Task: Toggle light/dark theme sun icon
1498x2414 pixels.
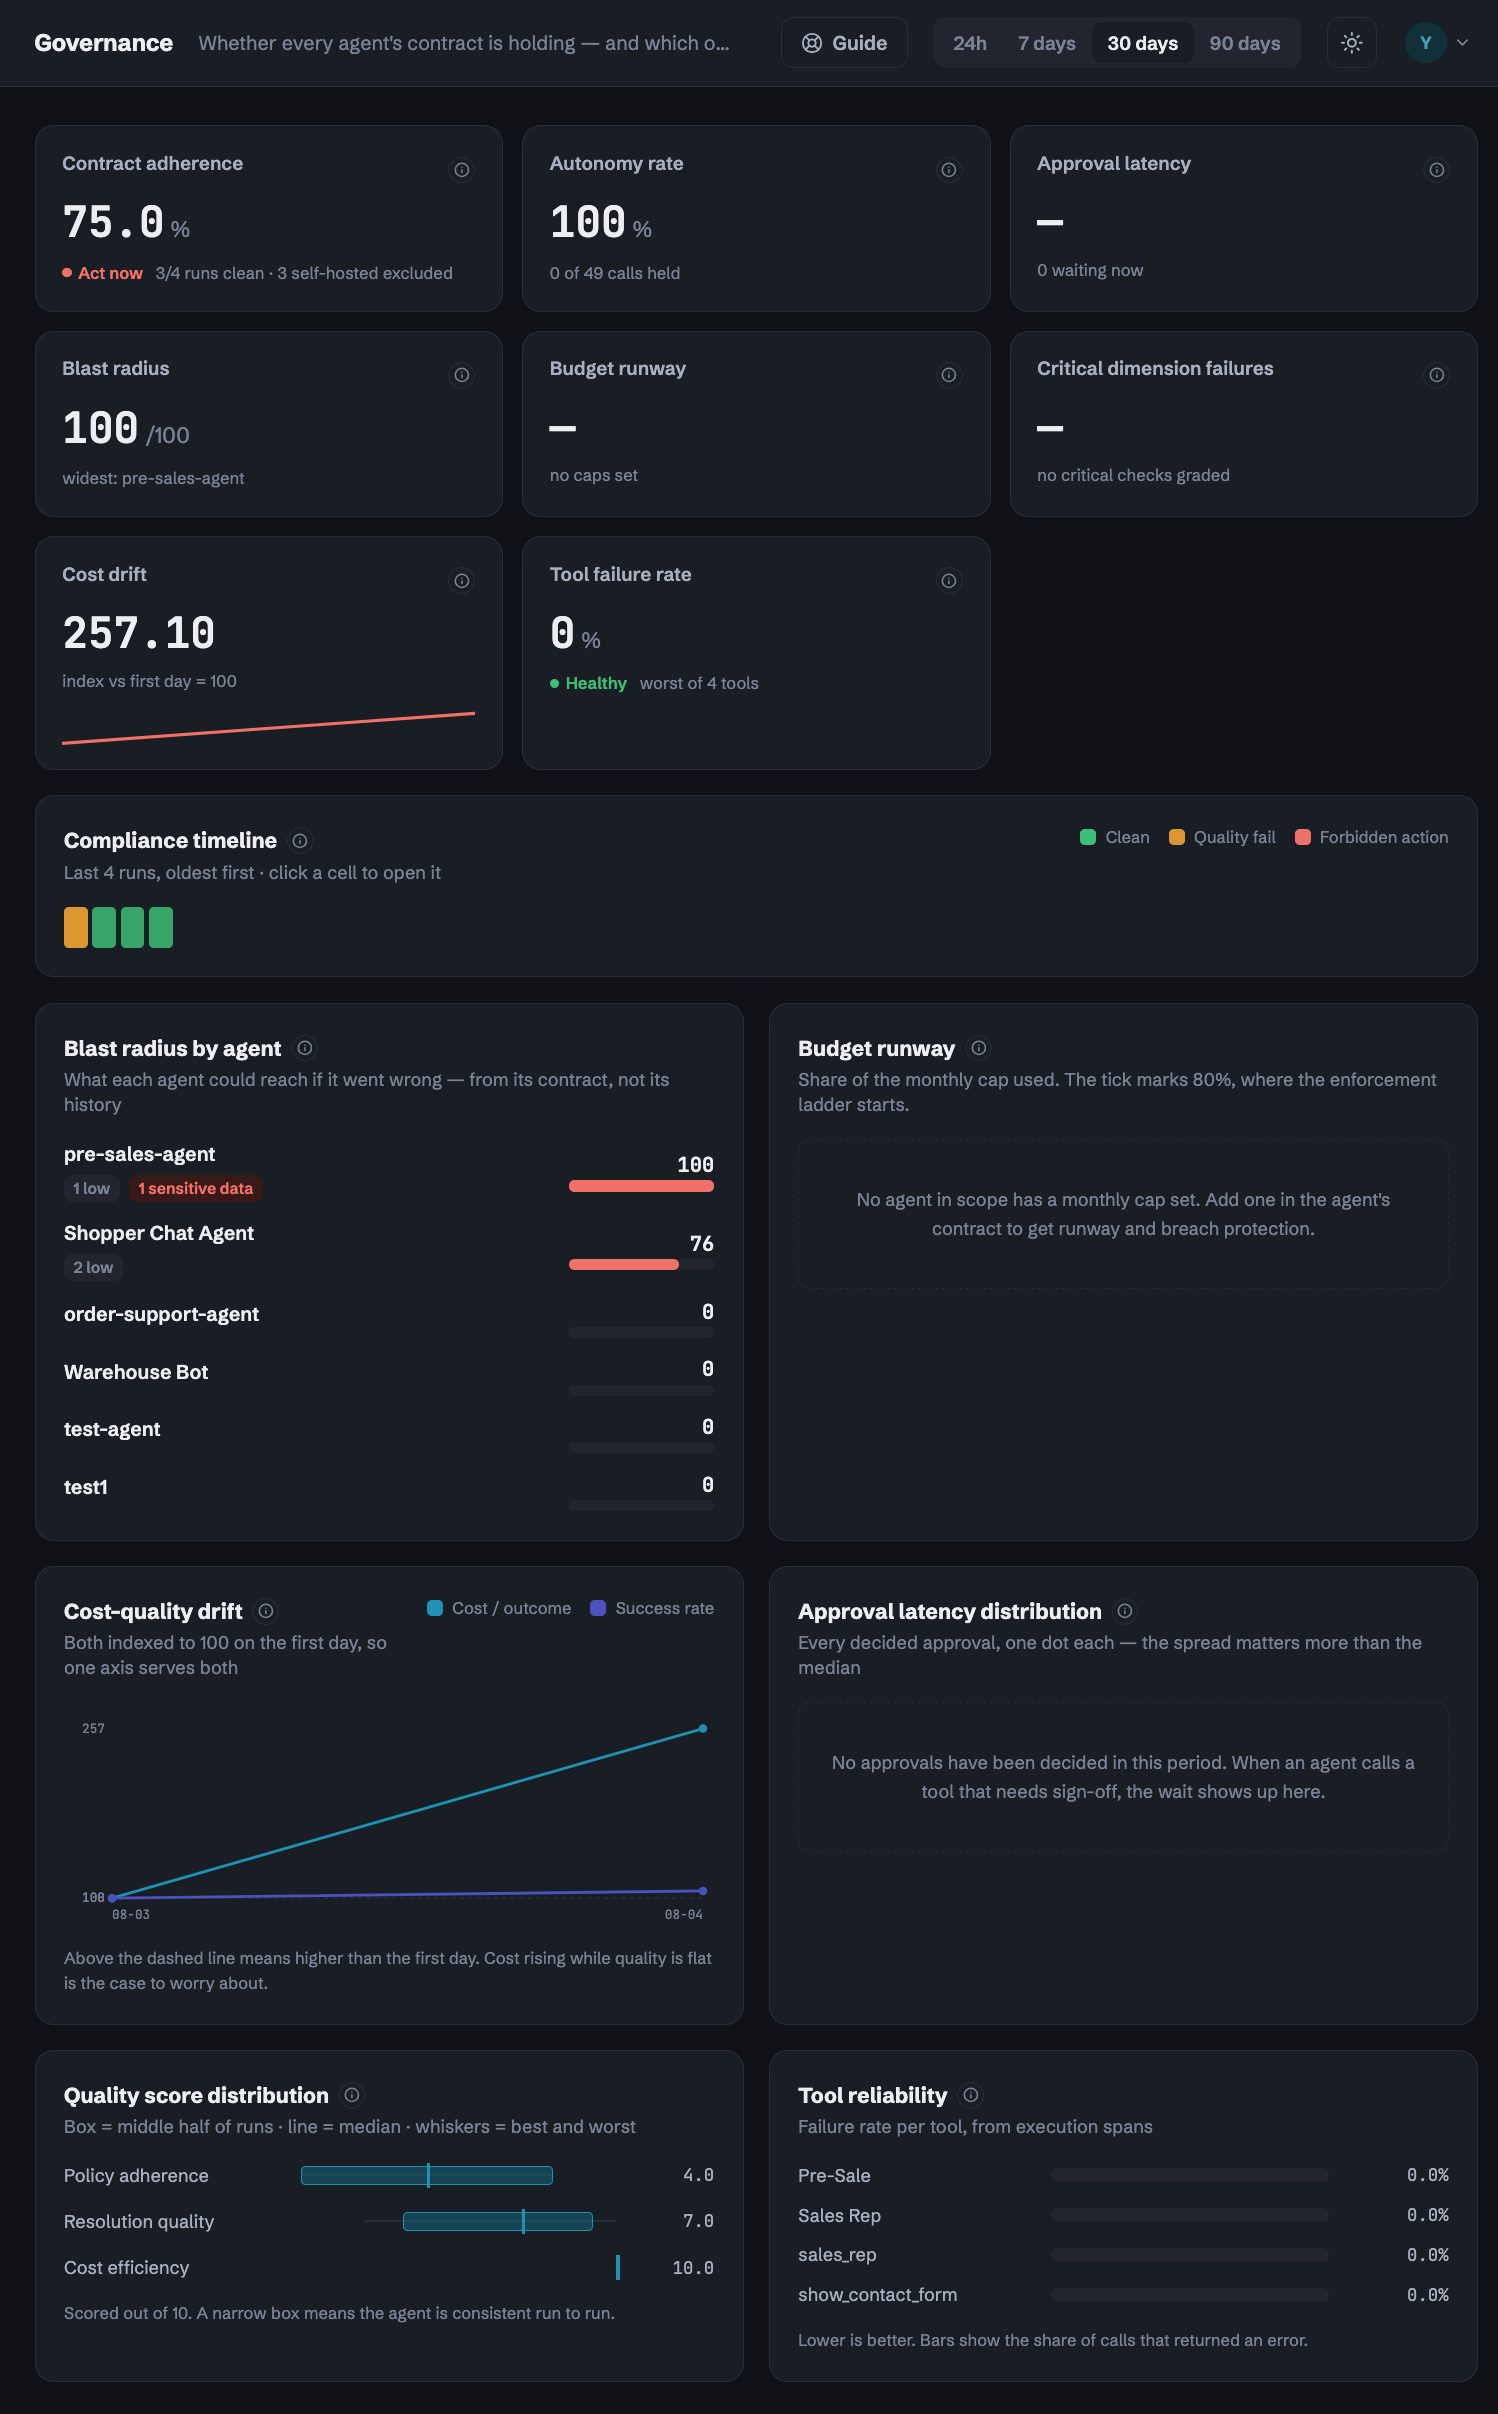Action: 1352,43
